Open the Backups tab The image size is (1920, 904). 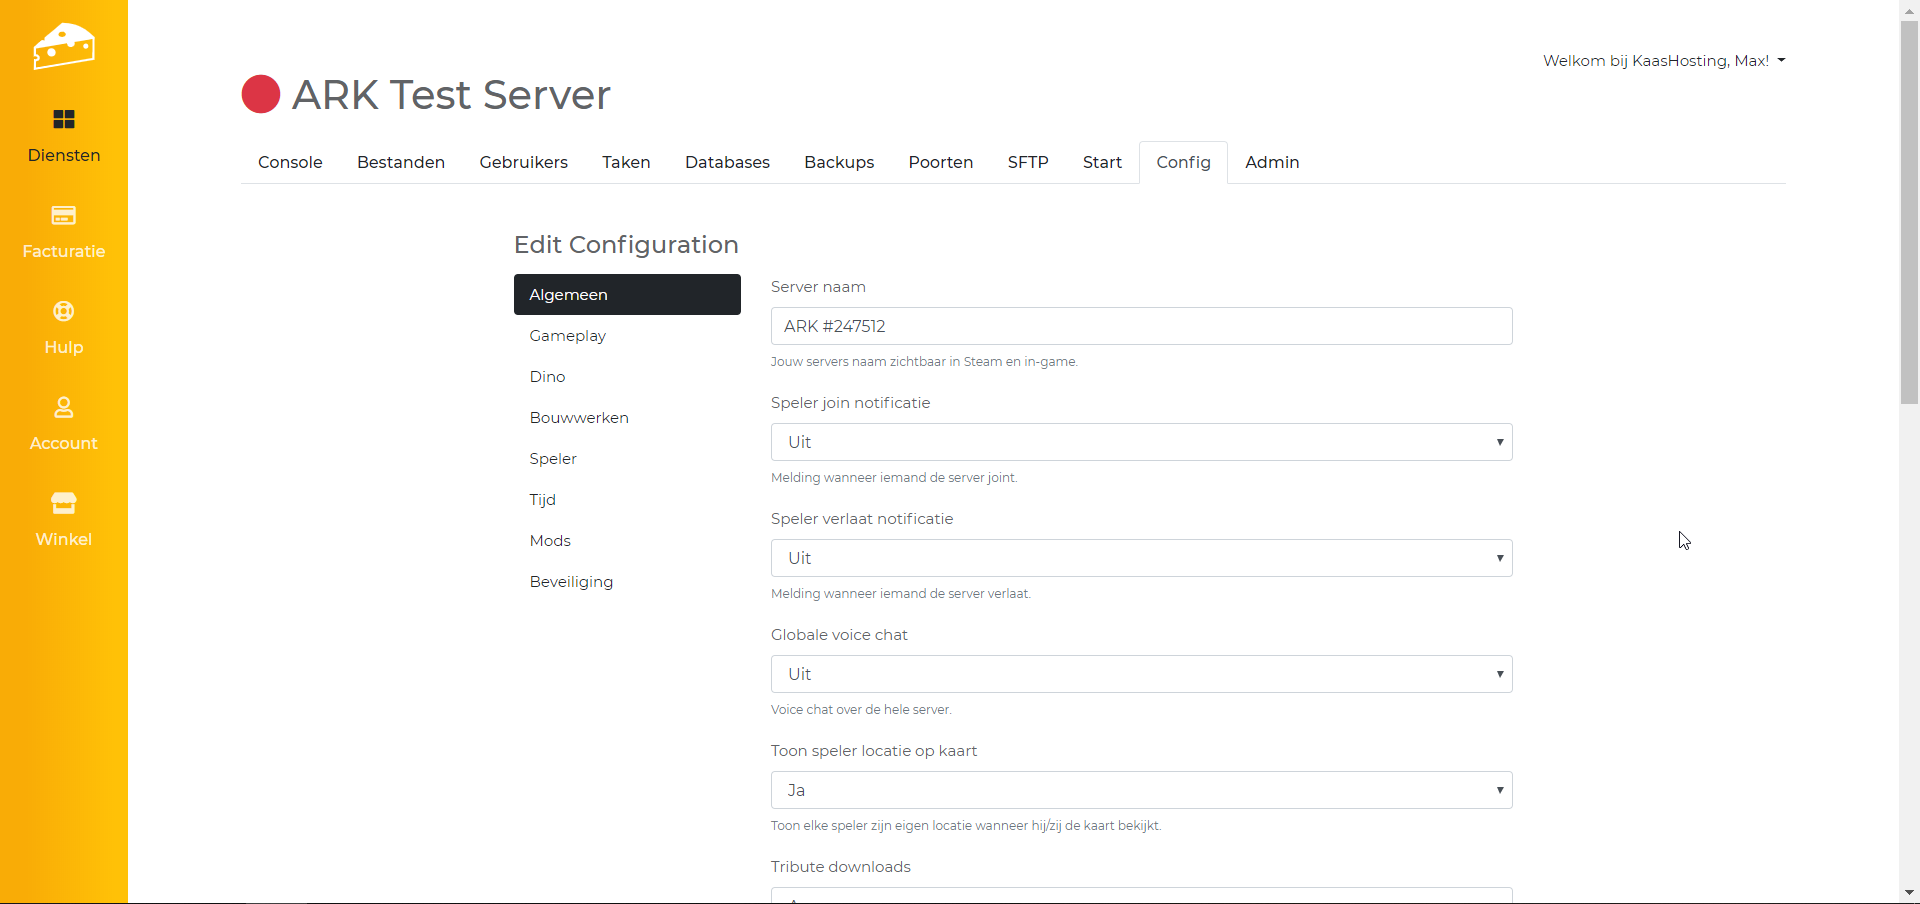pyautogui.click(x=839, y=162)
